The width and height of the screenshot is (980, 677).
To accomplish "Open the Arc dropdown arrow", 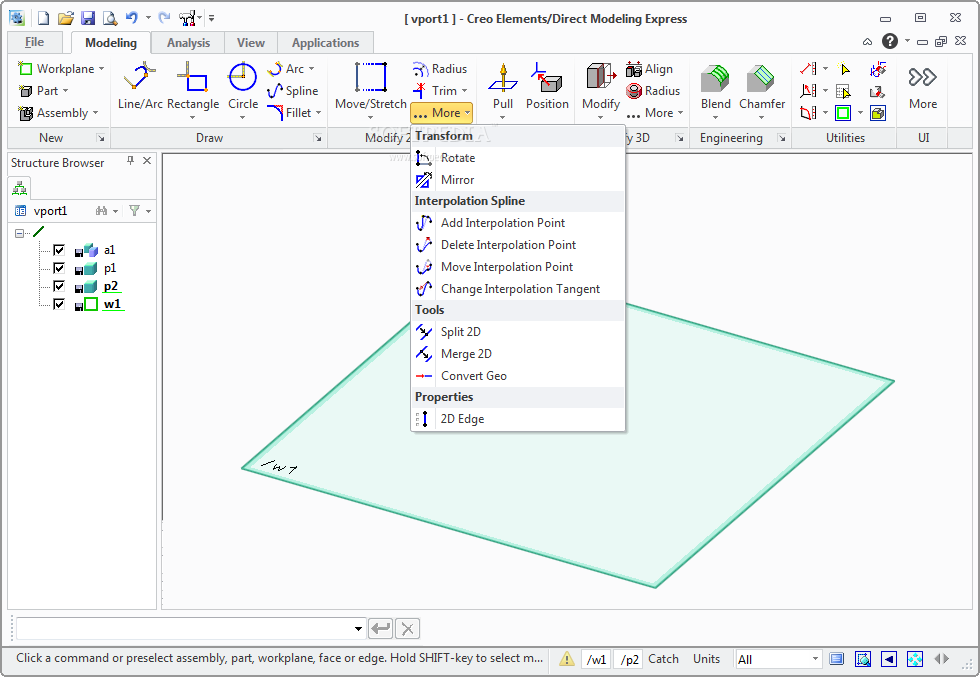I will click(x=312, y=69).
